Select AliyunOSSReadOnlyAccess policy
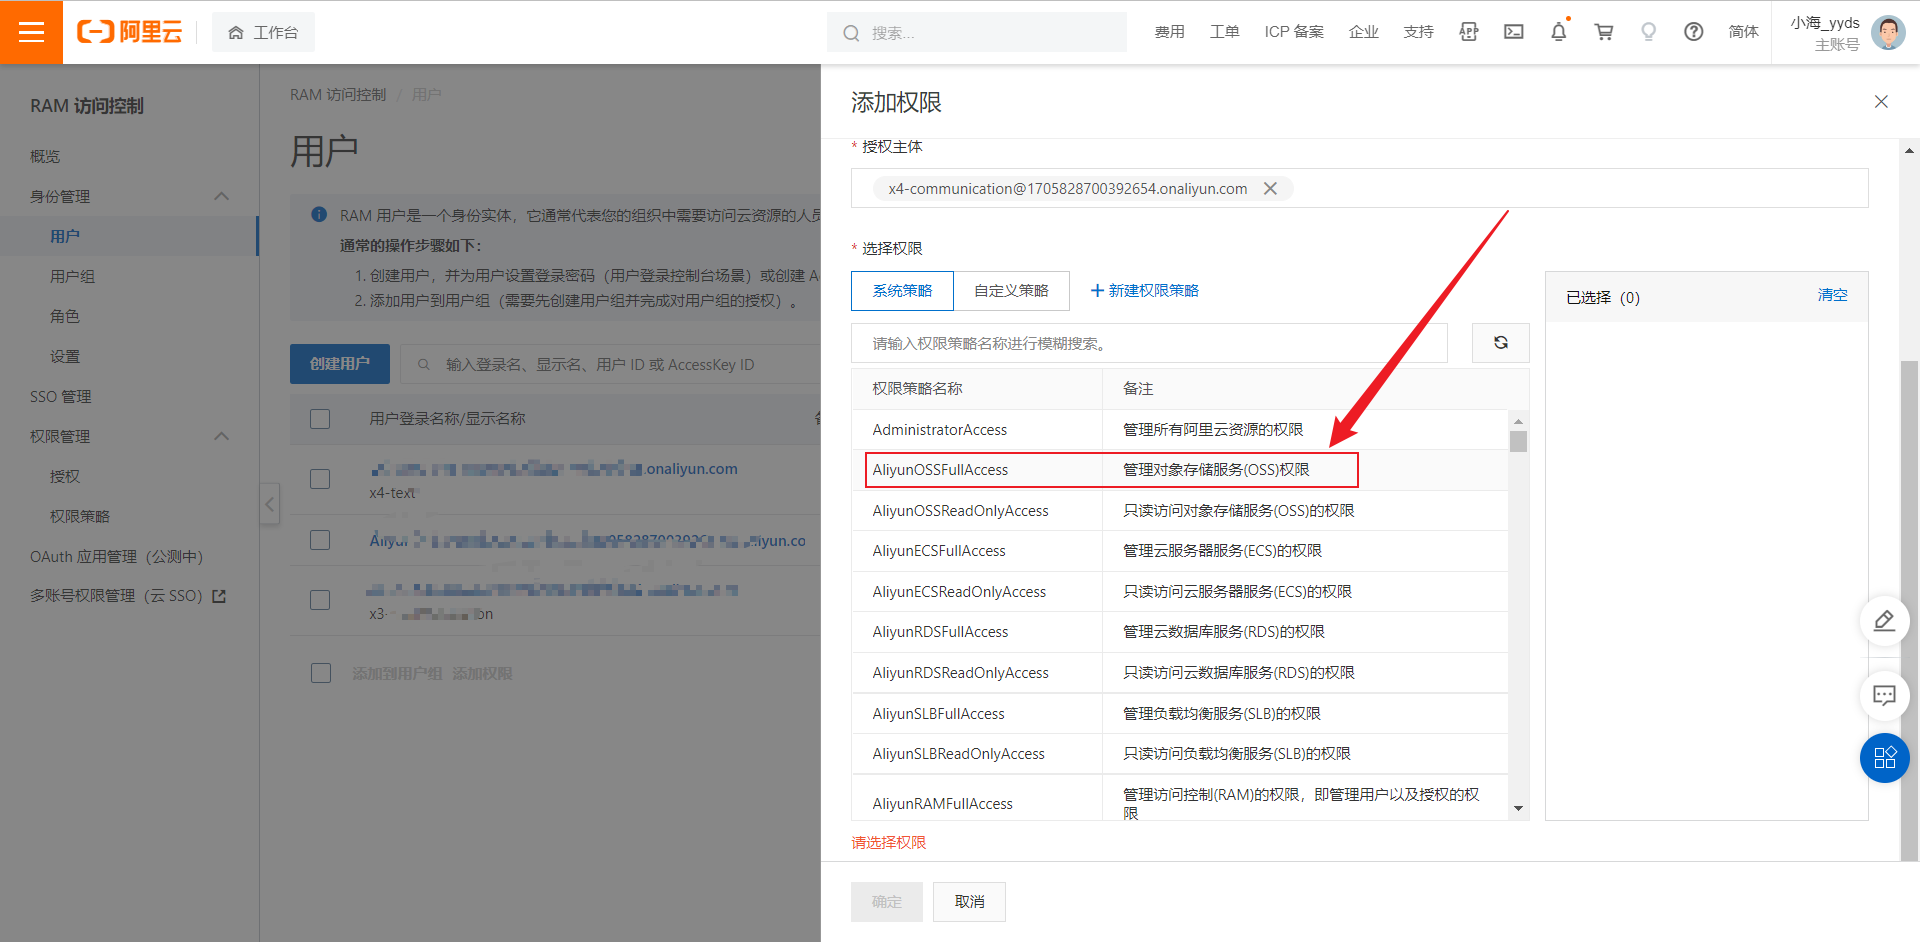This screenshot has height=942, width=1920. pyautogui.click(x=1180, y=511)
